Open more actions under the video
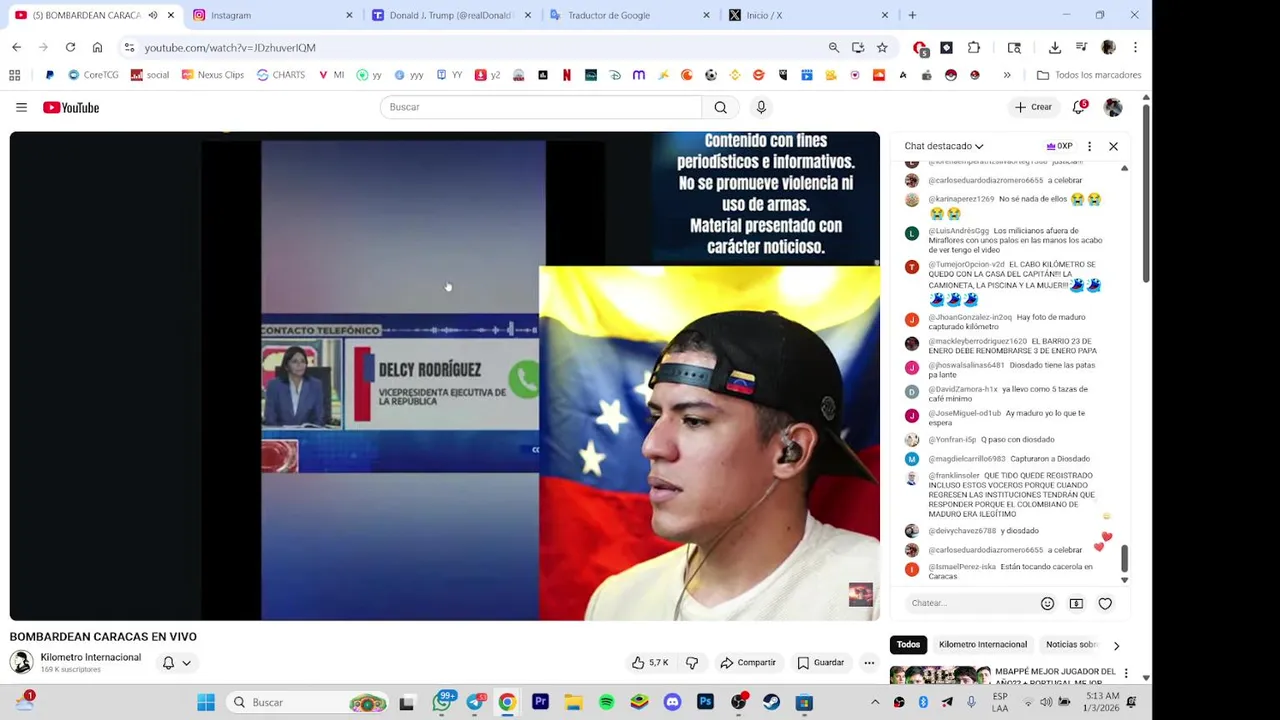 (869, 662)
